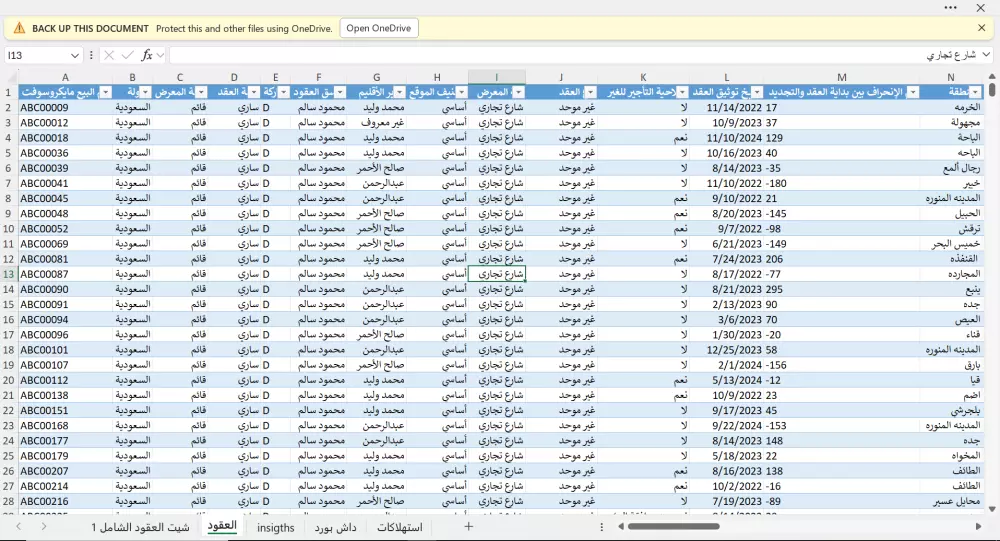Open the استهلاكات sheet tab

399,527
